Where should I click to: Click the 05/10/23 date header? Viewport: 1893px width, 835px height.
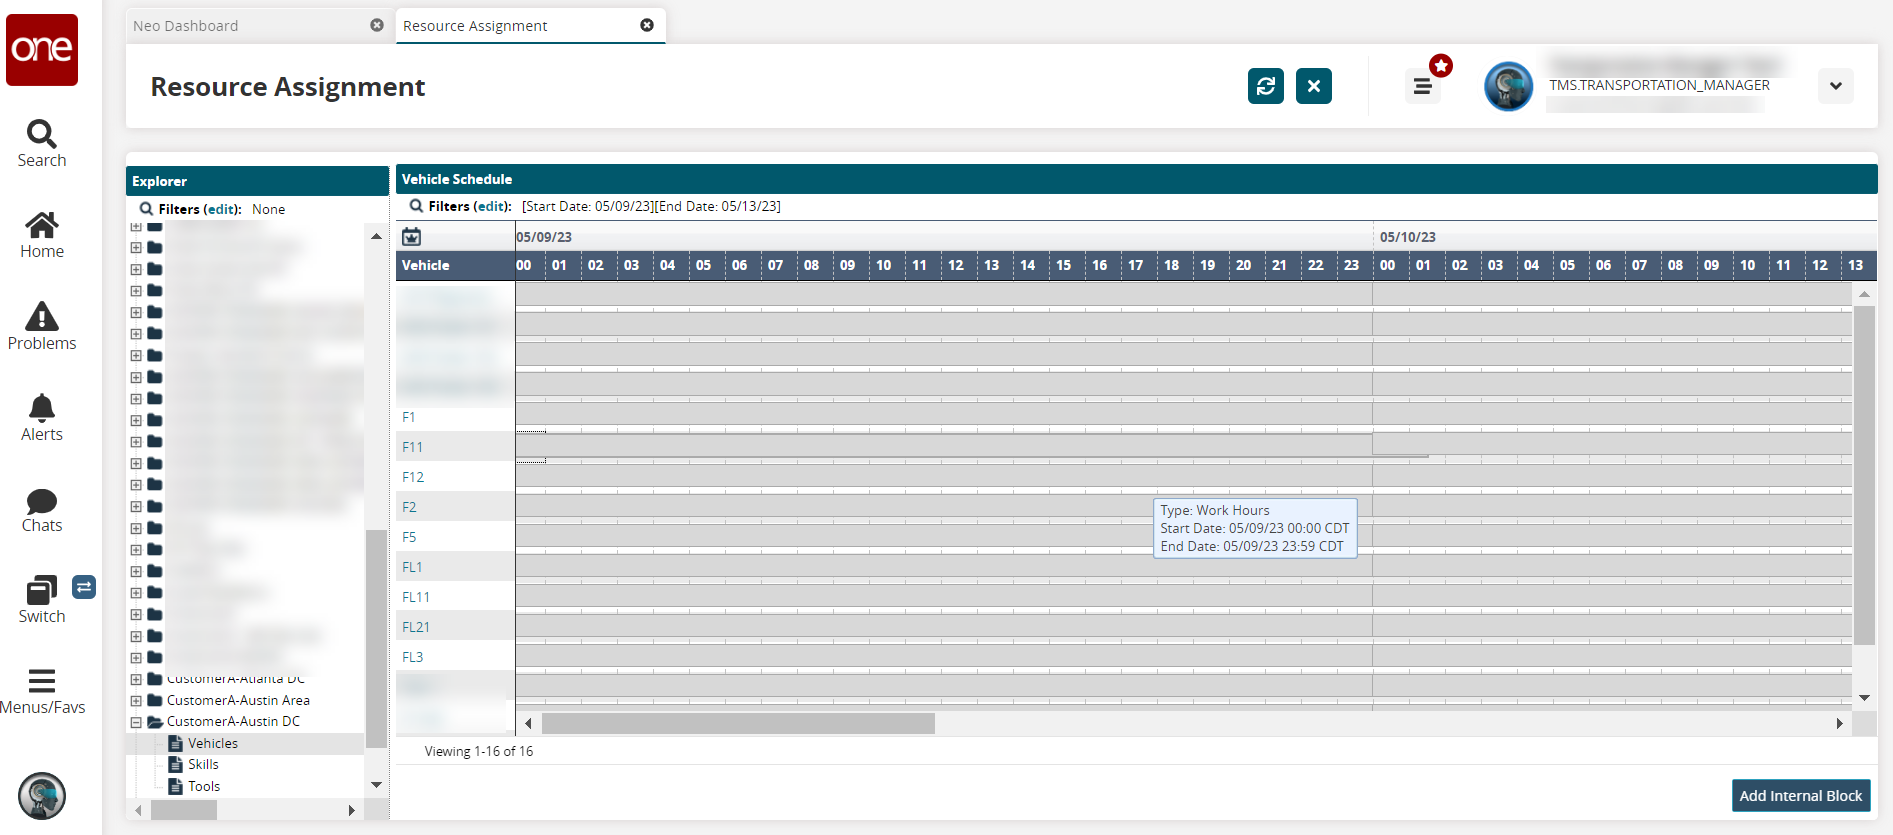1407,237
